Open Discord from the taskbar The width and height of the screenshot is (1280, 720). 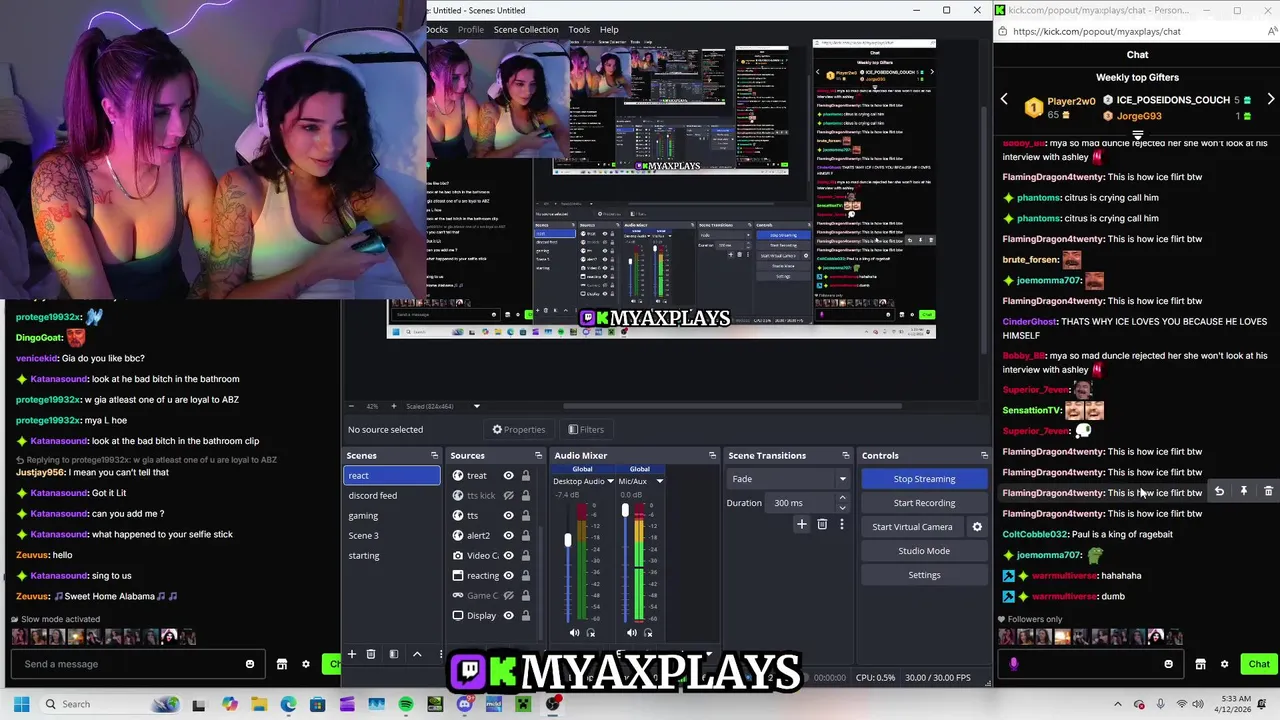click(464, 704)
